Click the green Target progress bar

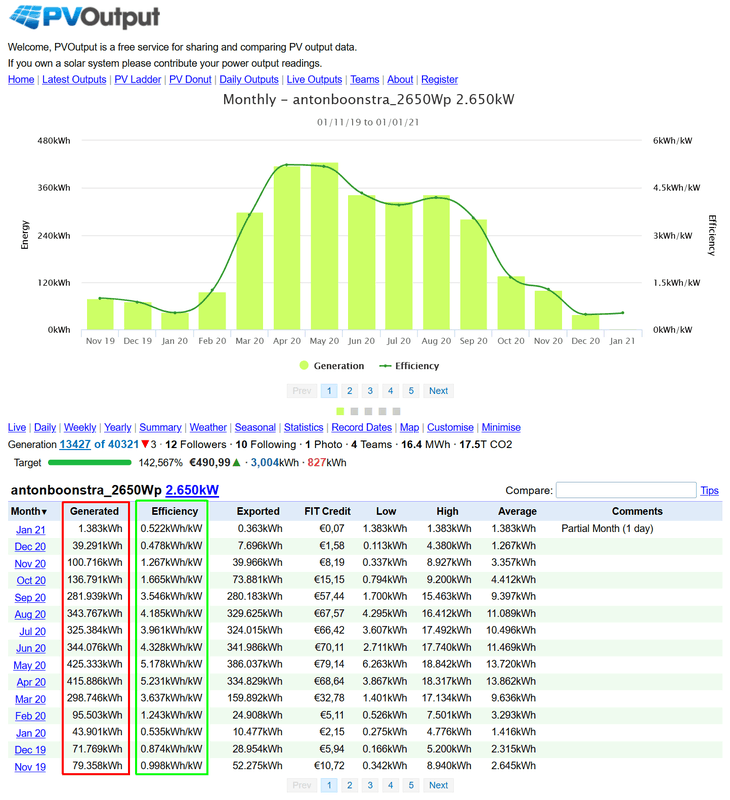(x=90, y=463)
